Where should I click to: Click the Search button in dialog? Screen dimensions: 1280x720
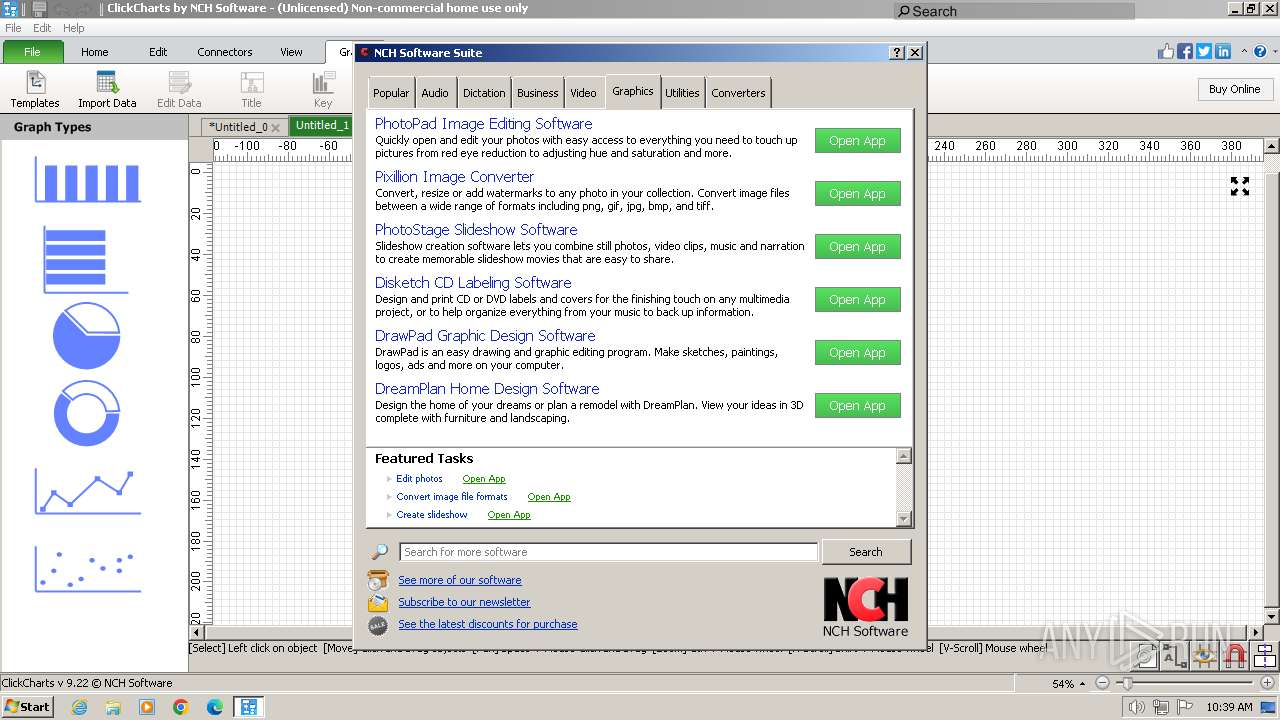coord(866,552)
